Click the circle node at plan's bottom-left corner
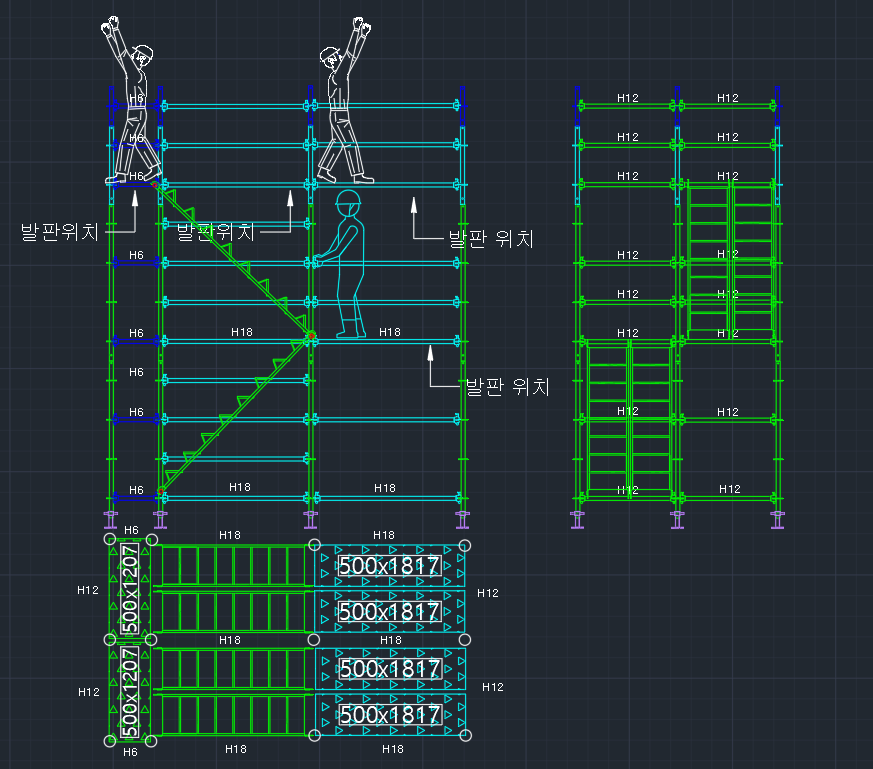 tap(110, 741)
